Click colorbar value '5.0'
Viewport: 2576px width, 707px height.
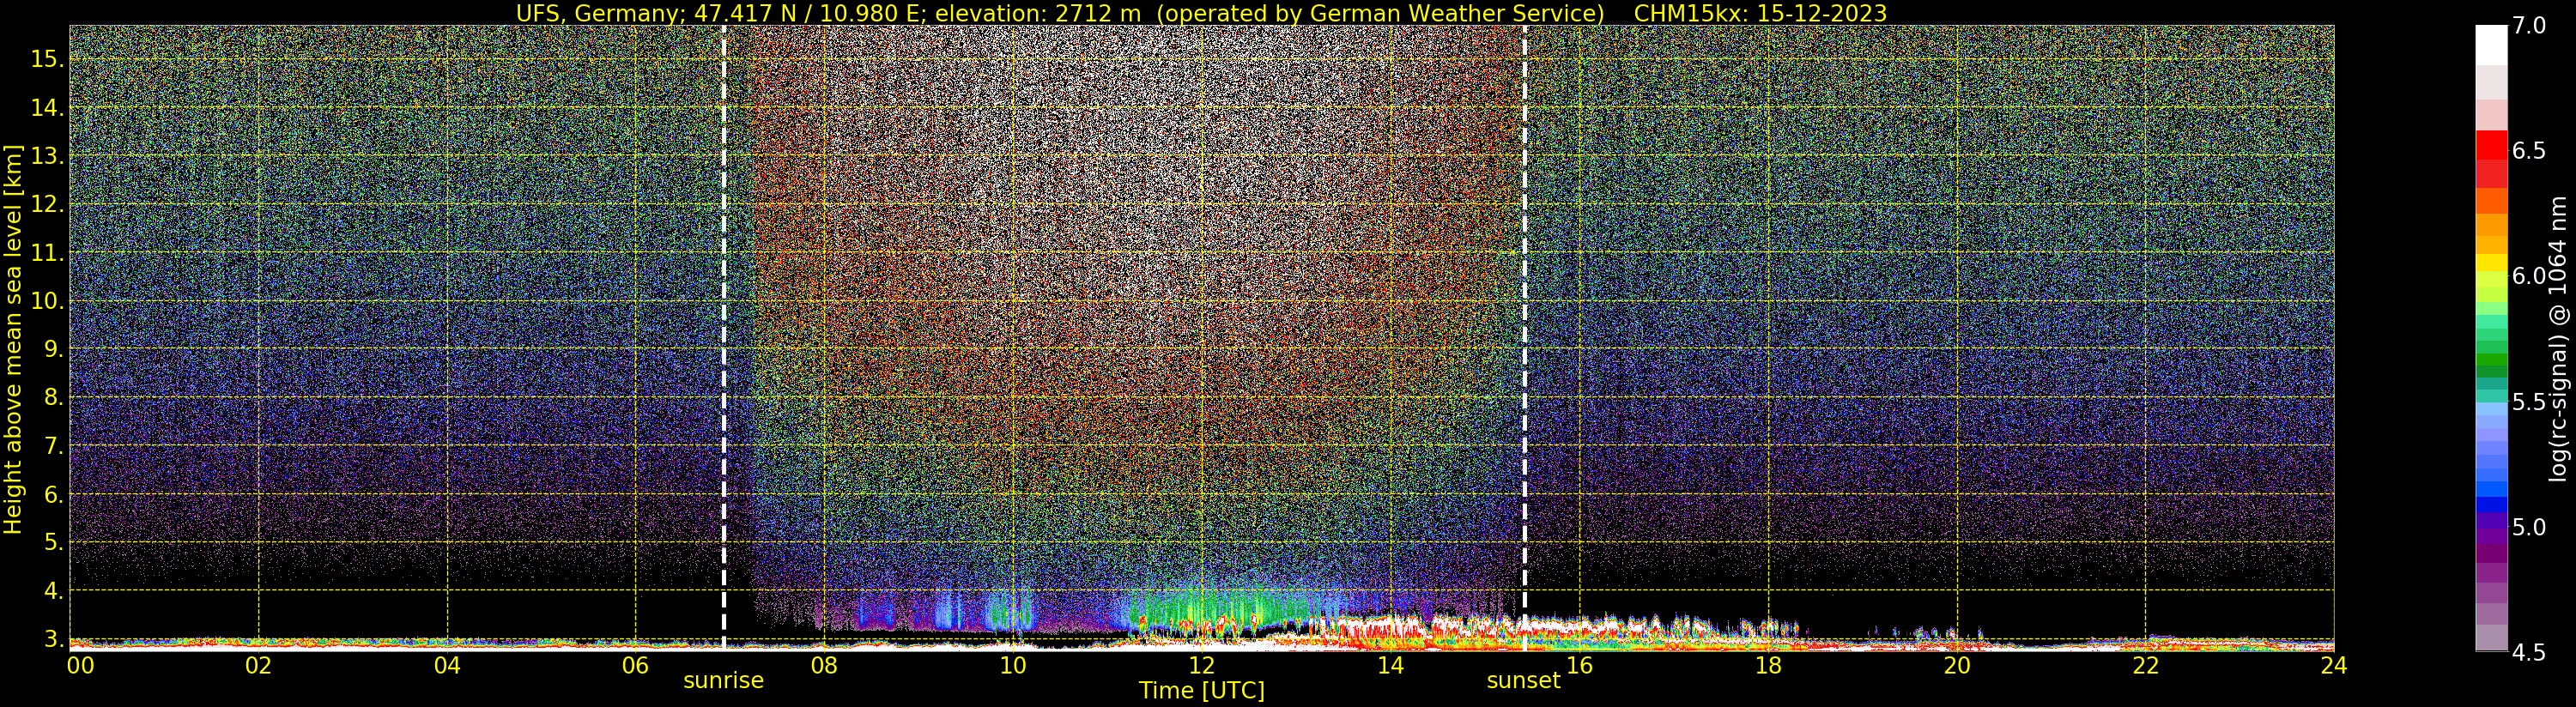(2530, 527)
